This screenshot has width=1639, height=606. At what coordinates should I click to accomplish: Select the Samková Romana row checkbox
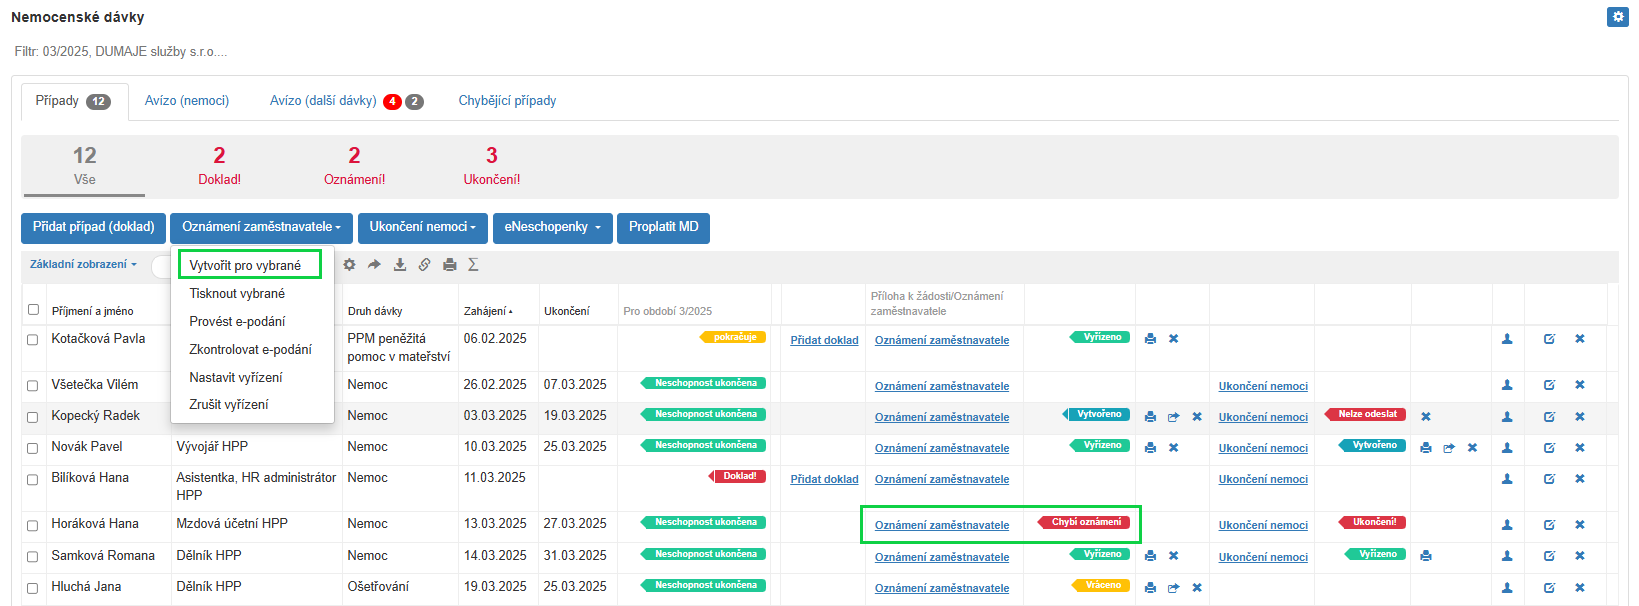[33, 557]
